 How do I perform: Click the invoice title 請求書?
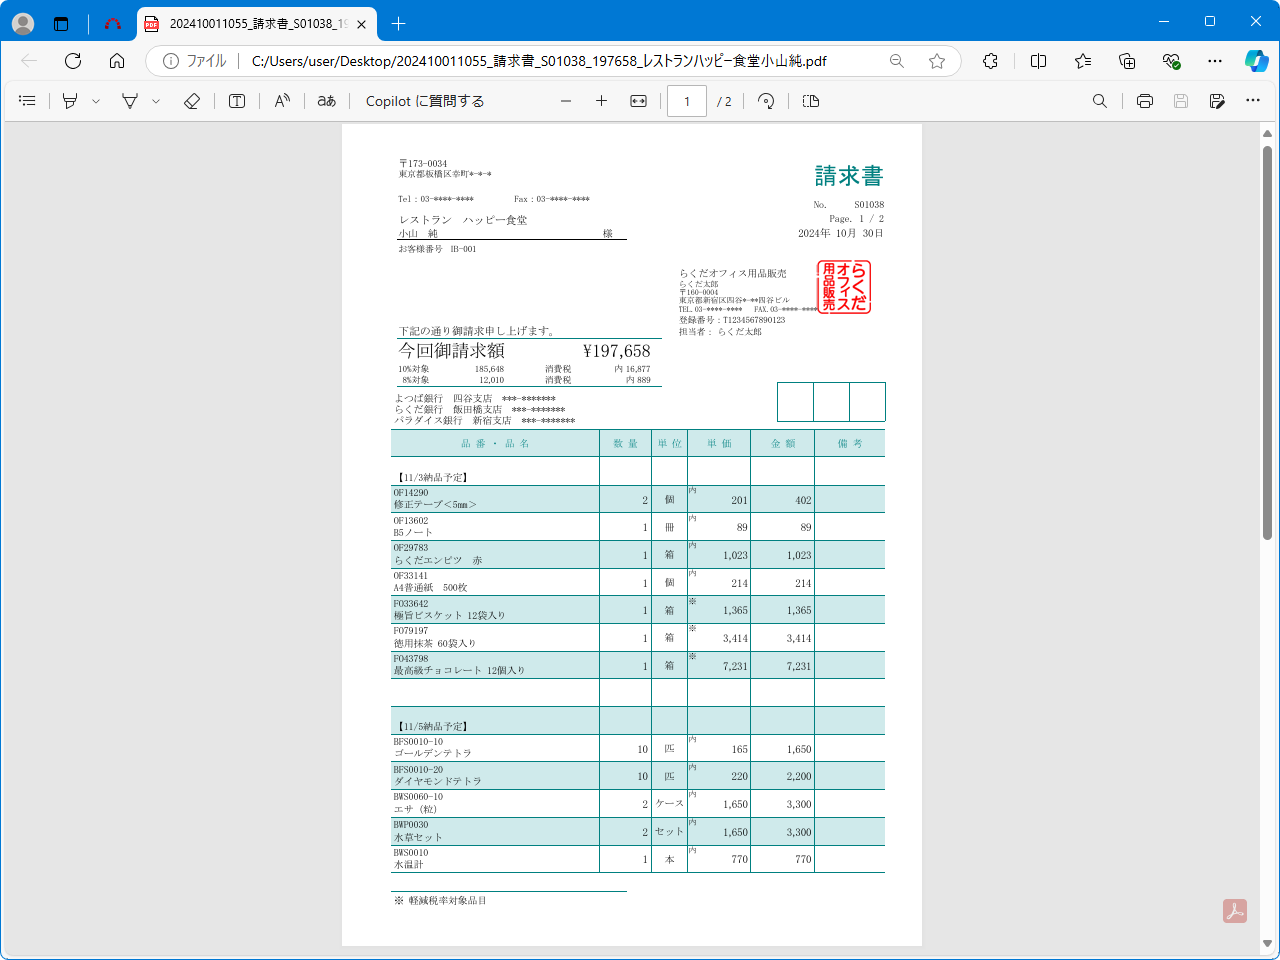tap(849, 176)
